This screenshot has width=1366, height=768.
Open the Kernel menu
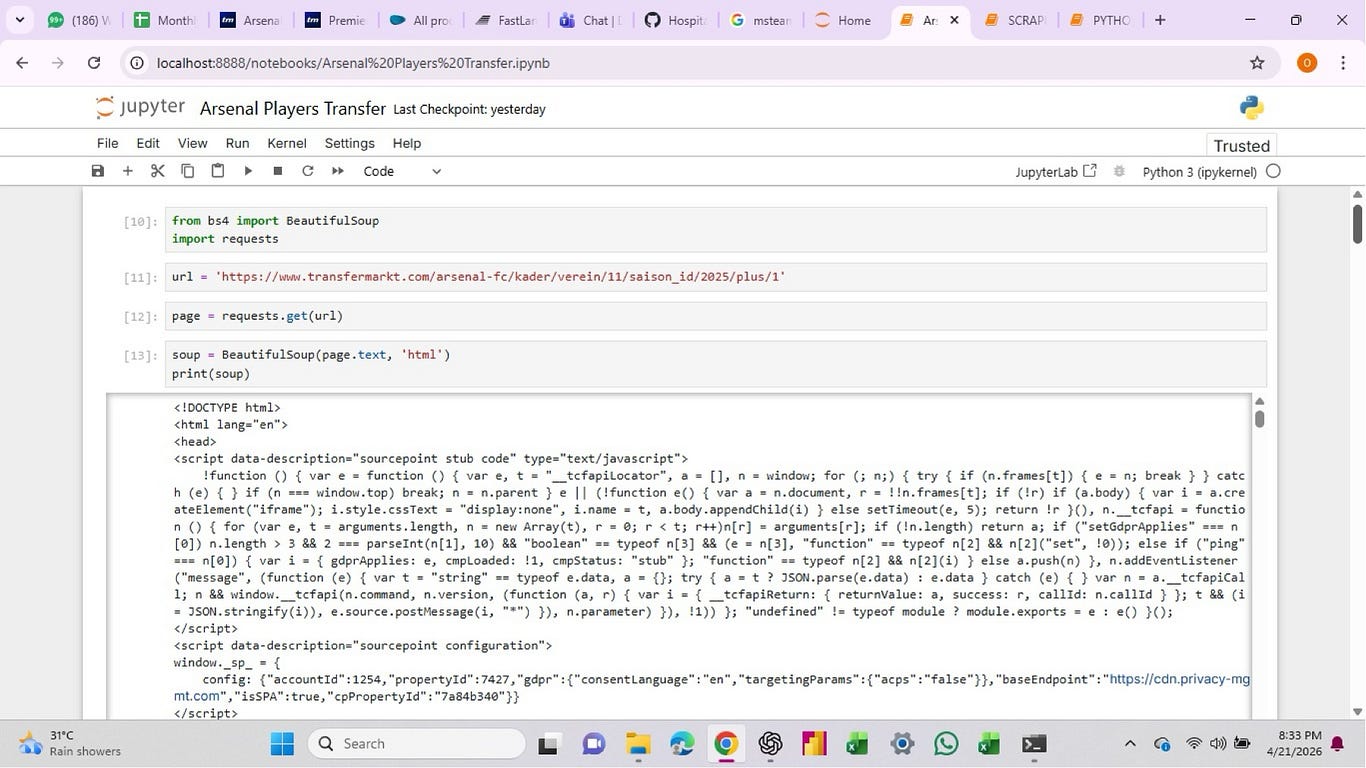[287, 143]
